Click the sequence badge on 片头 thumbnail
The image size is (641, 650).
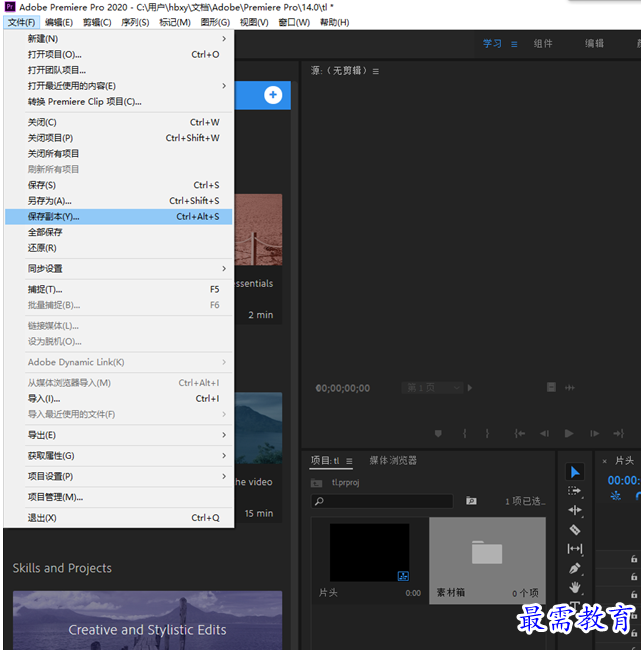click(403, 575)
